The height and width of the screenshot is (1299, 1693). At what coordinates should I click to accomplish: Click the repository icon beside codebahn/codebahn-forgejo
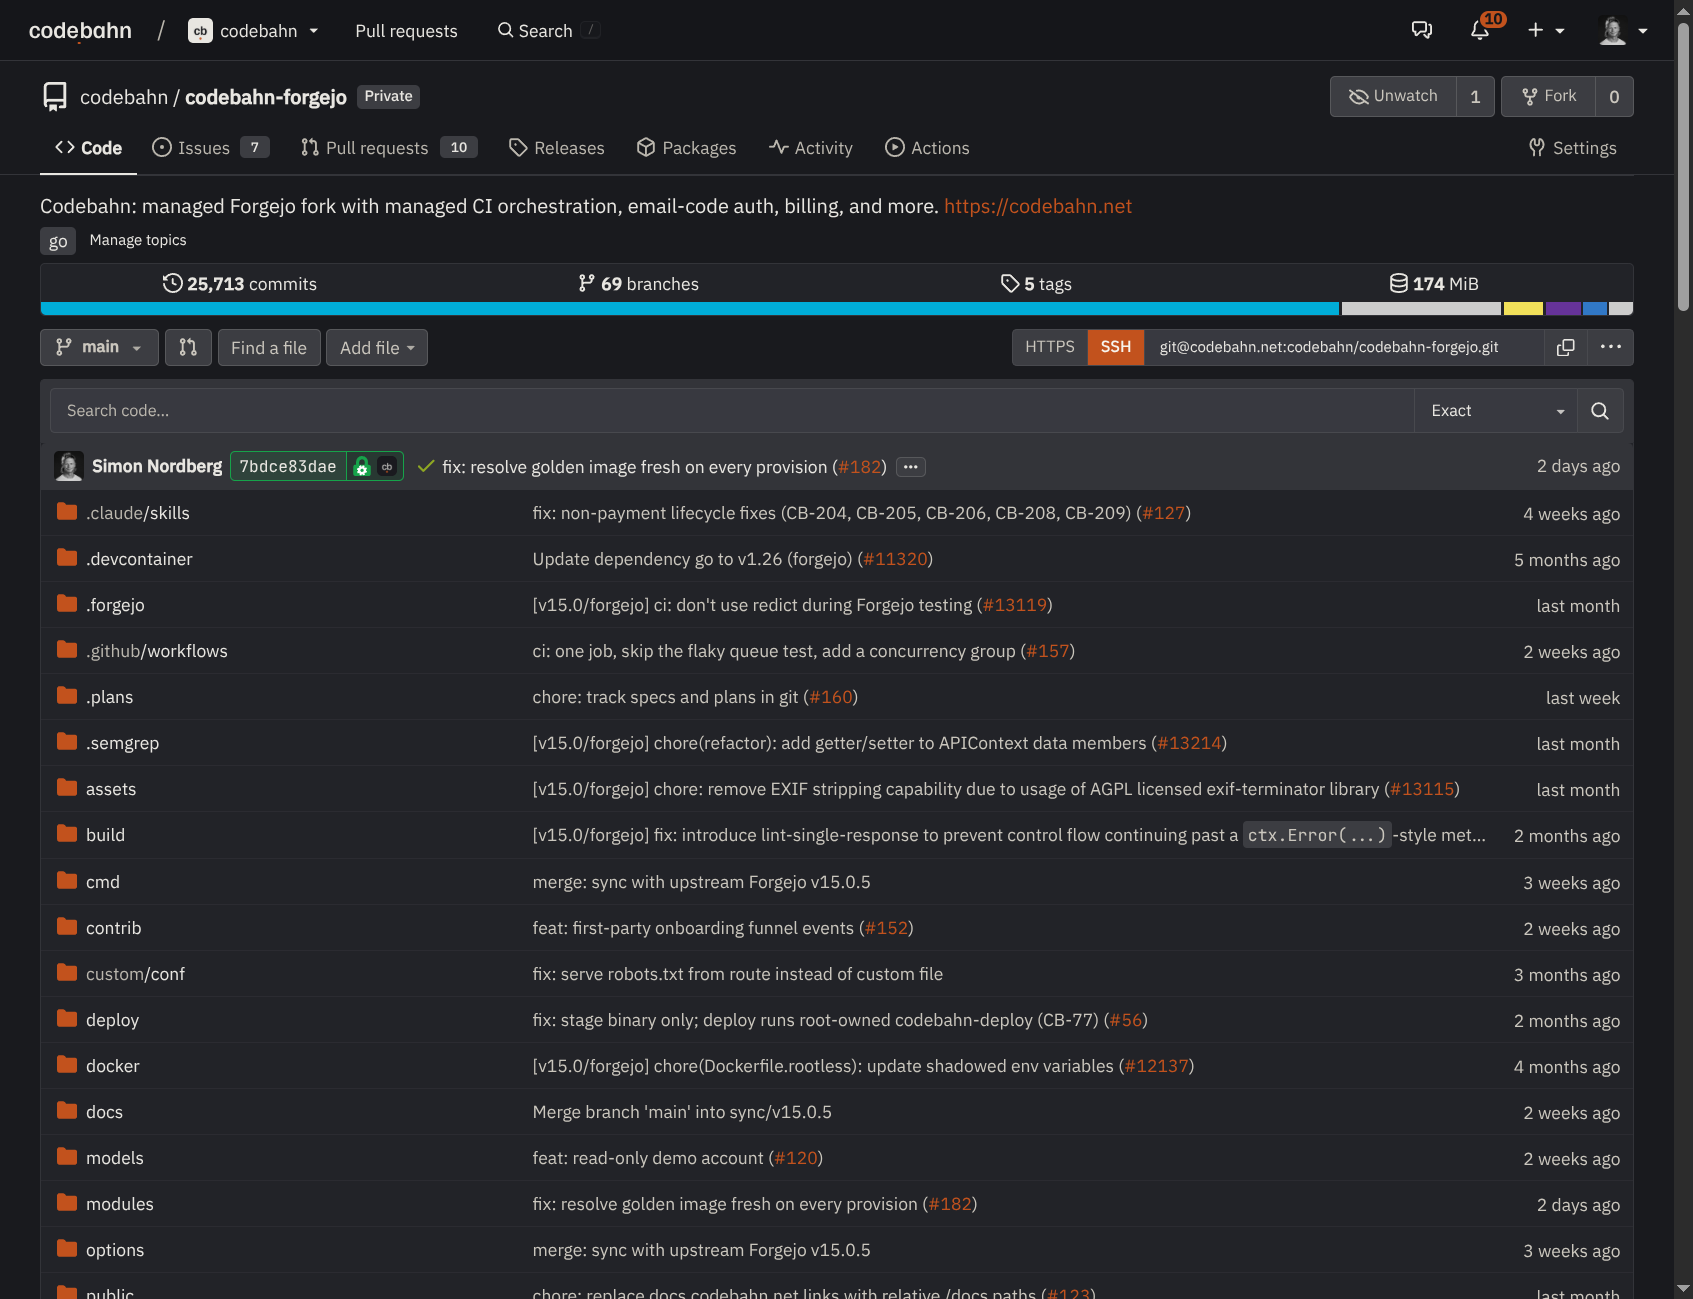click(55, 97)
